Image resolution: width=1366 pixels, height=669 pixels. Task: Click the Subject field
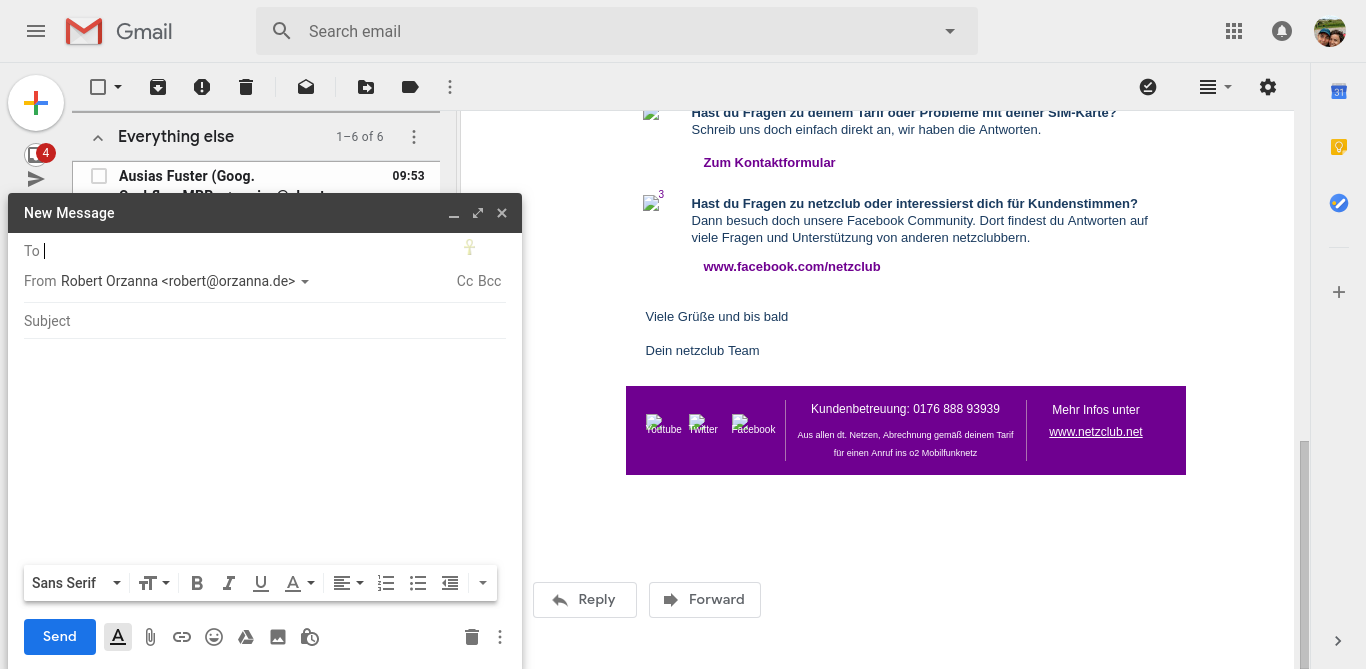(265, 321)
